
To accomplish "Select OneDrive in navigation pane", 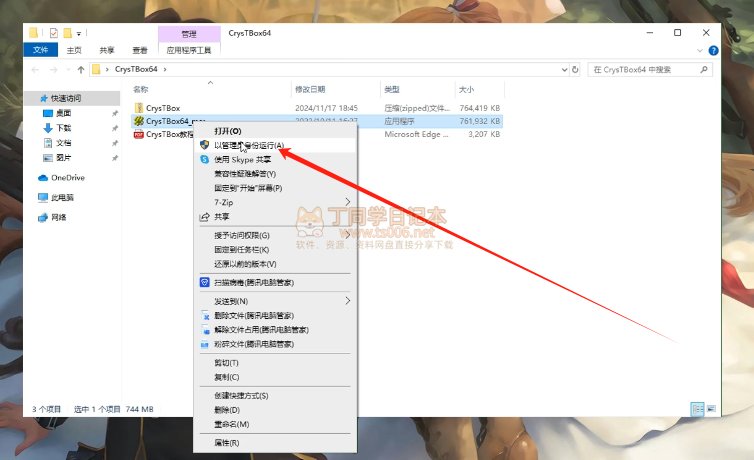I will (x=68, y=177).
